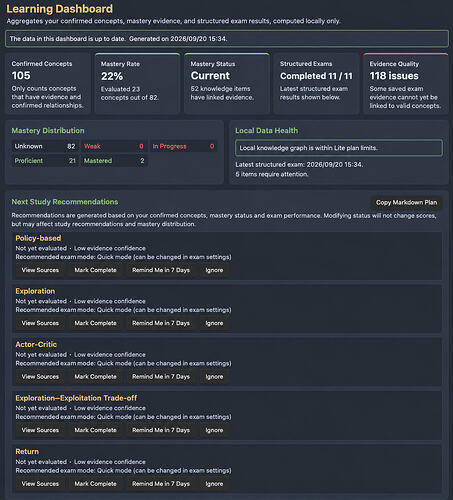The image size is (453, 500).
Task: Click the Mastery Distribution heading
Action: tap(48, 131)
